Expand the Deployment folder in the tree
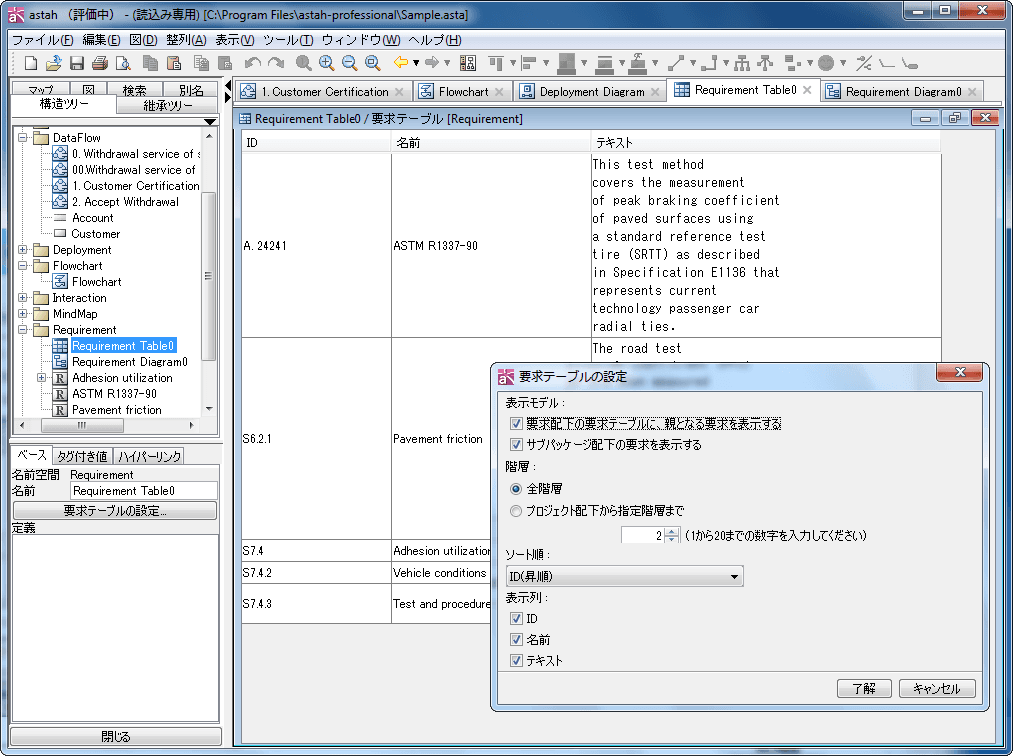The height and width of the screenshot is (756, 1013). click(x=23, y=250)
